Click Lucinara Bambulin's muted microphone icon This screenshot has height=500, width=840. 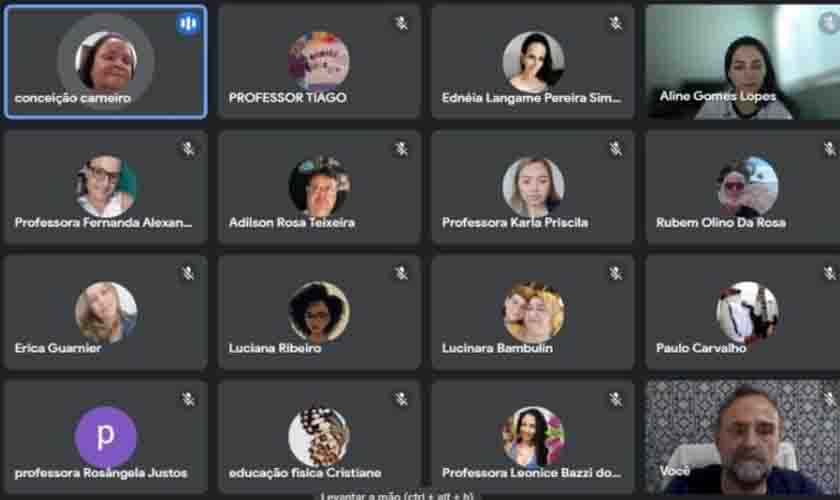[x=616, y=273]
